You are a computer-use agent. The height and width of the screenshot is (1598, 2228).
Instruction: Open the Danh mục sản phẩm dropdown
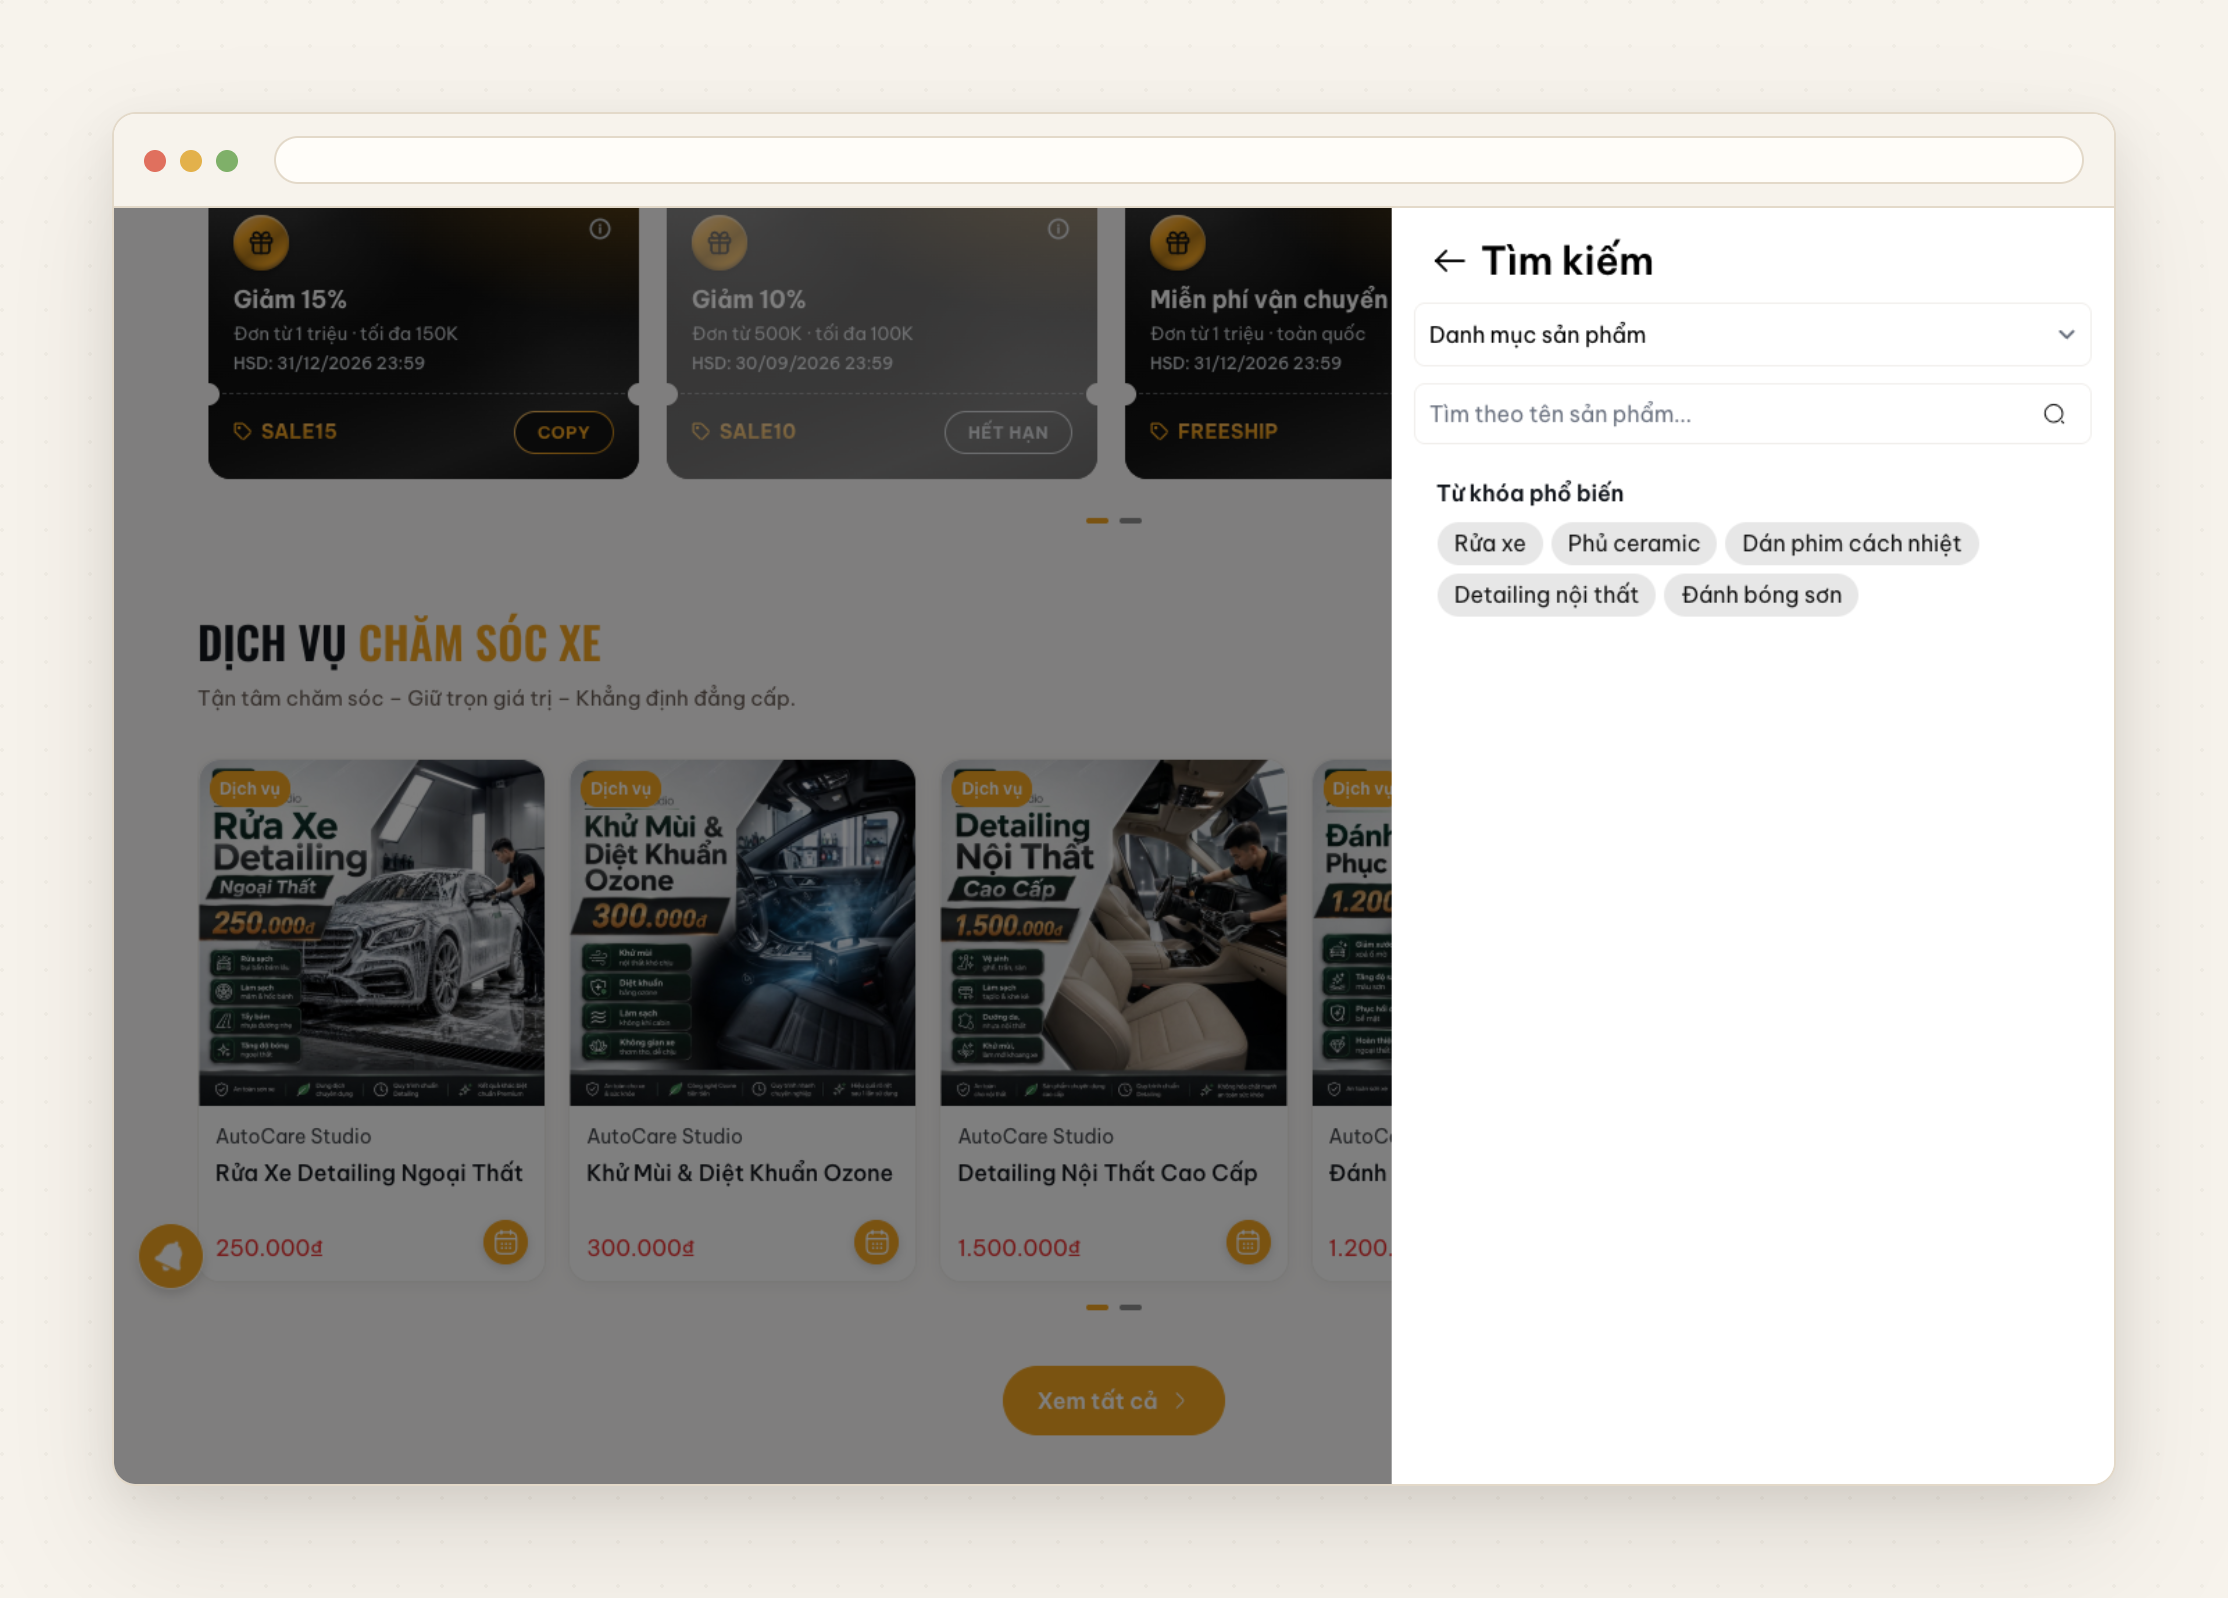coord(1752,335)
